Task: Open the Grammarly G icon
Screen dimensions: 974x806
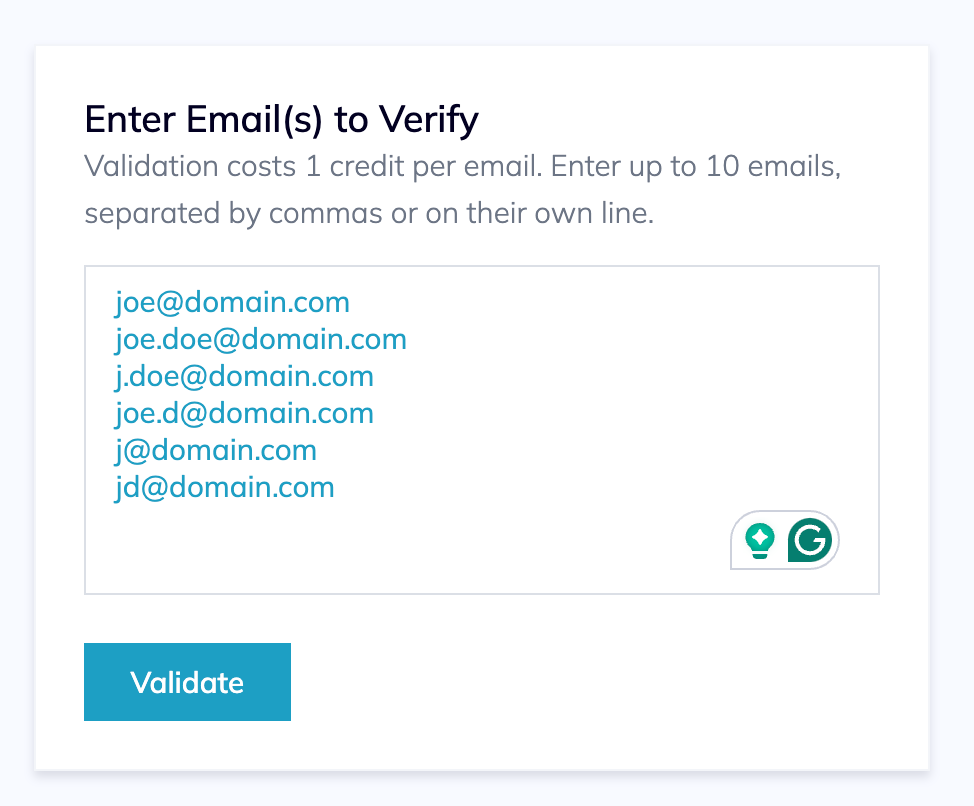Action: (810, 540)
